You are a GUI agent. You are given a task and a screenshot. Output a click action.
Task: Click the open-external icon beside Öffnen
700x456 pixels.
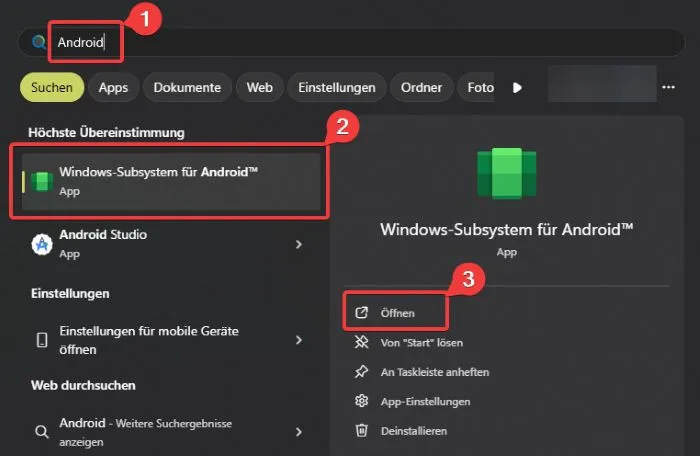362,313
